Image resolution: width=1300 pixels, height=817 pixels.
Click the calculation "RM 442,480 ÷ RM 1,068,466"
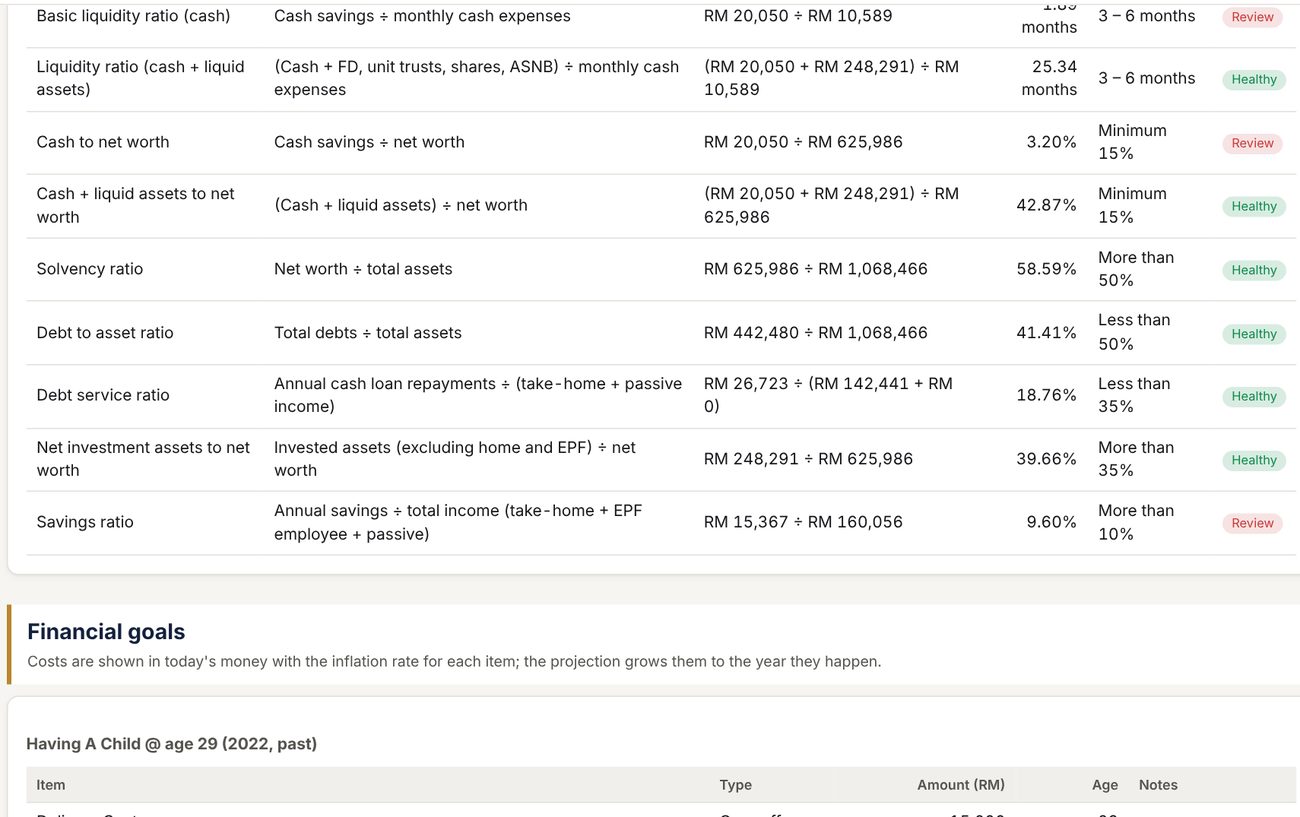click(816, 333)
